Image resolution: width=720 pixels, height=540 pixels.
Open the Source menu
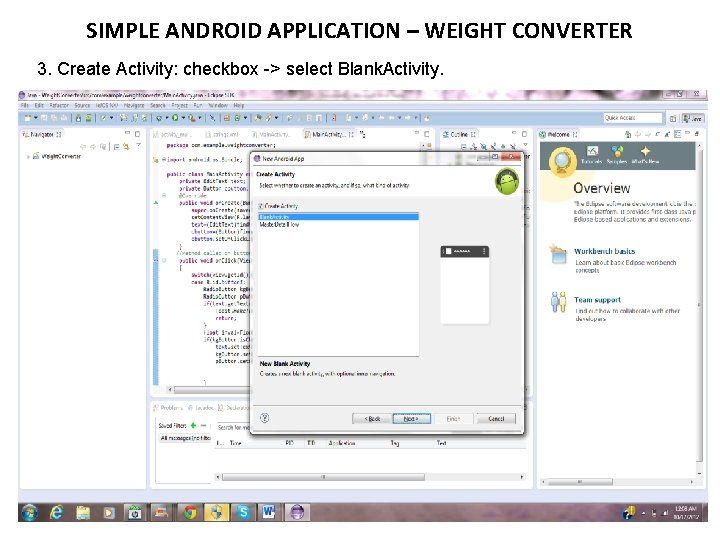click(82, 106)
